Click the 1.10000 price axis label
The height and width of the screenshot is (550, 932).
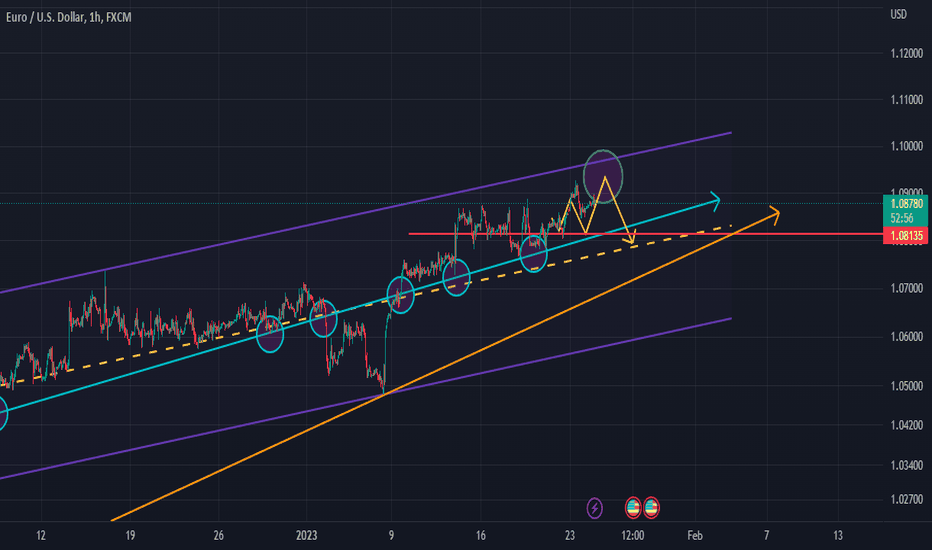point(906,146)
